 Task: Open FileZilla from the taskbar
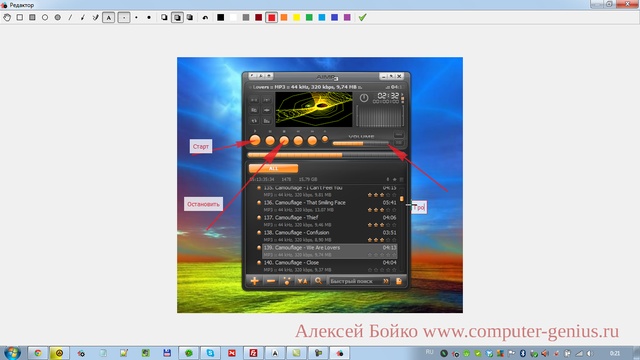pyautogui.click(x=253, y=353)
